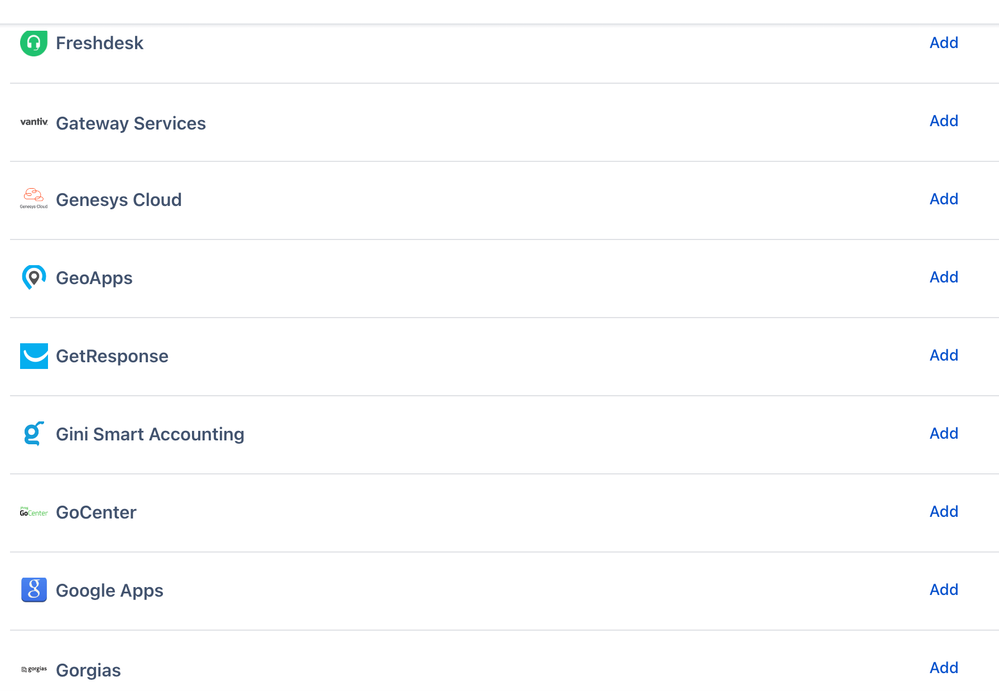The height and width of the screenshot is (691, 999).
Task: Add Gorgias
Action: [943, 667]
